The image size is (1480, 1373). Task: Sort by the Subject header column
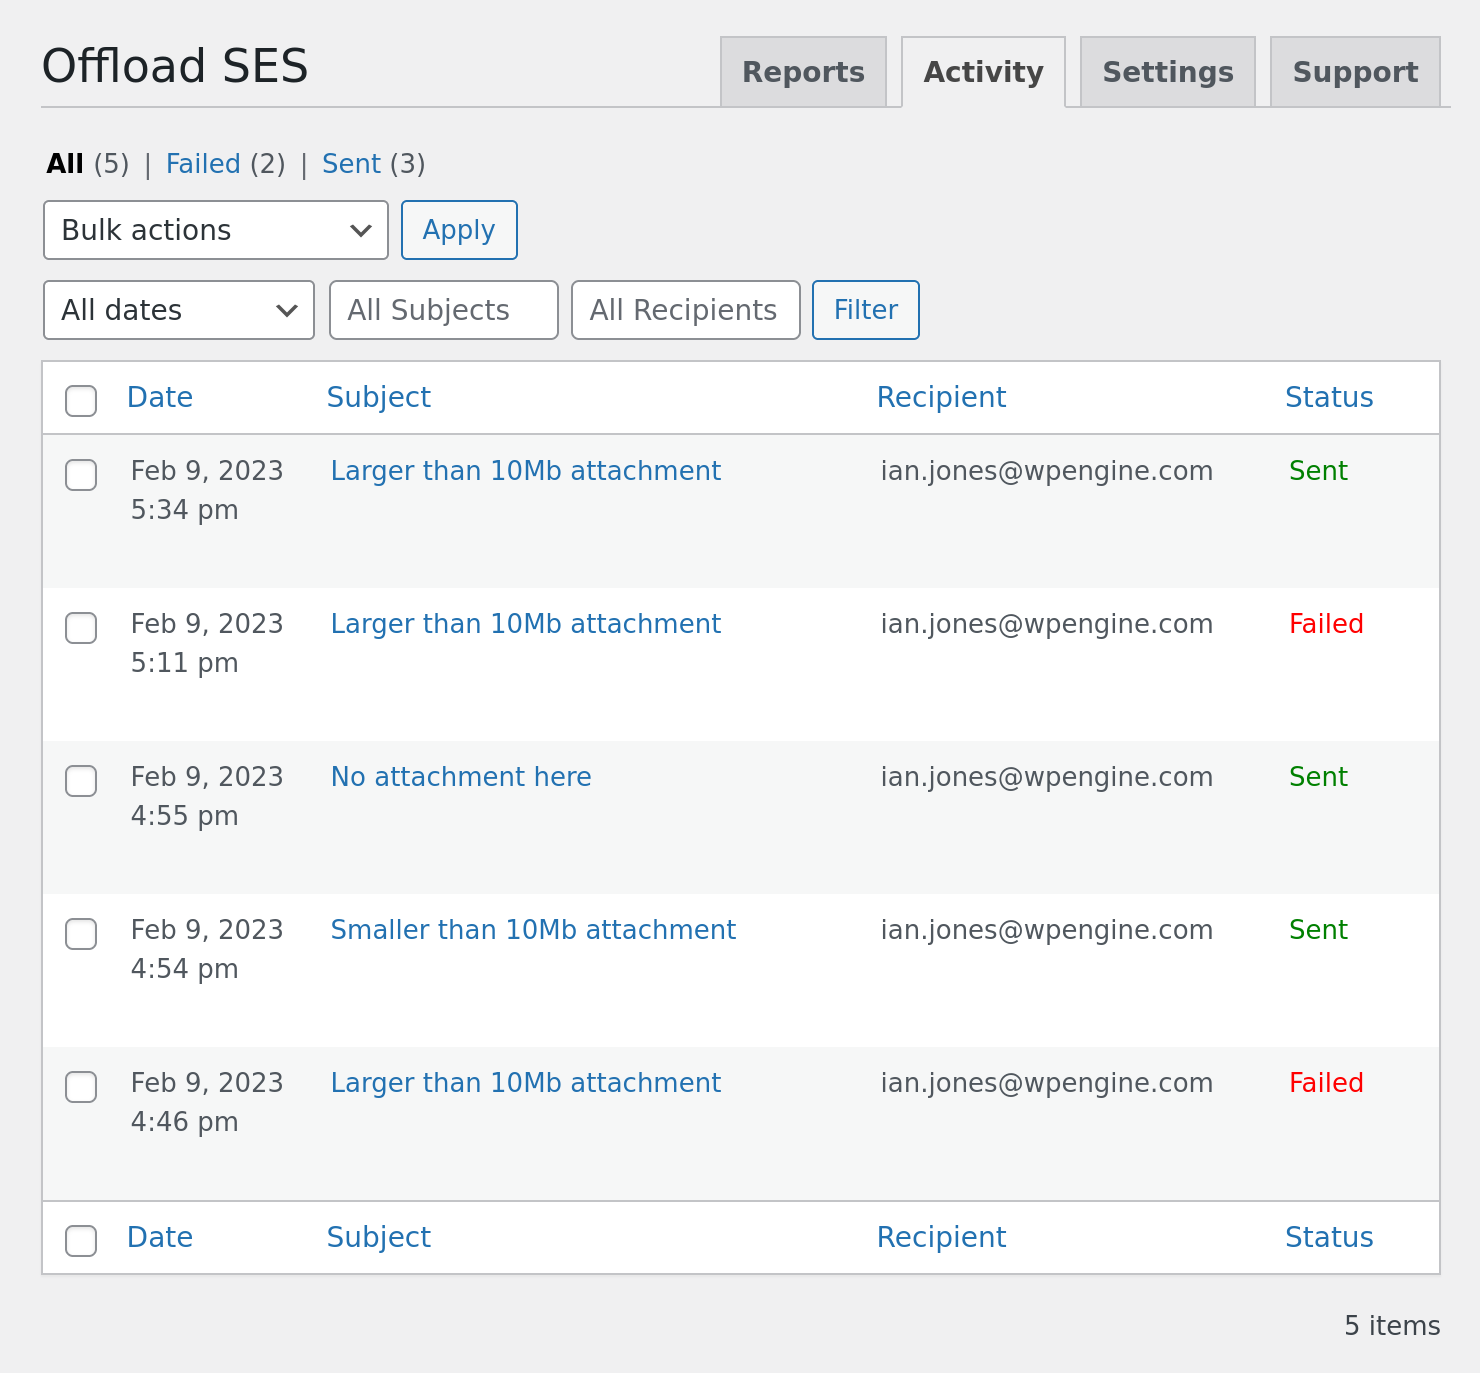click(379, 397)
